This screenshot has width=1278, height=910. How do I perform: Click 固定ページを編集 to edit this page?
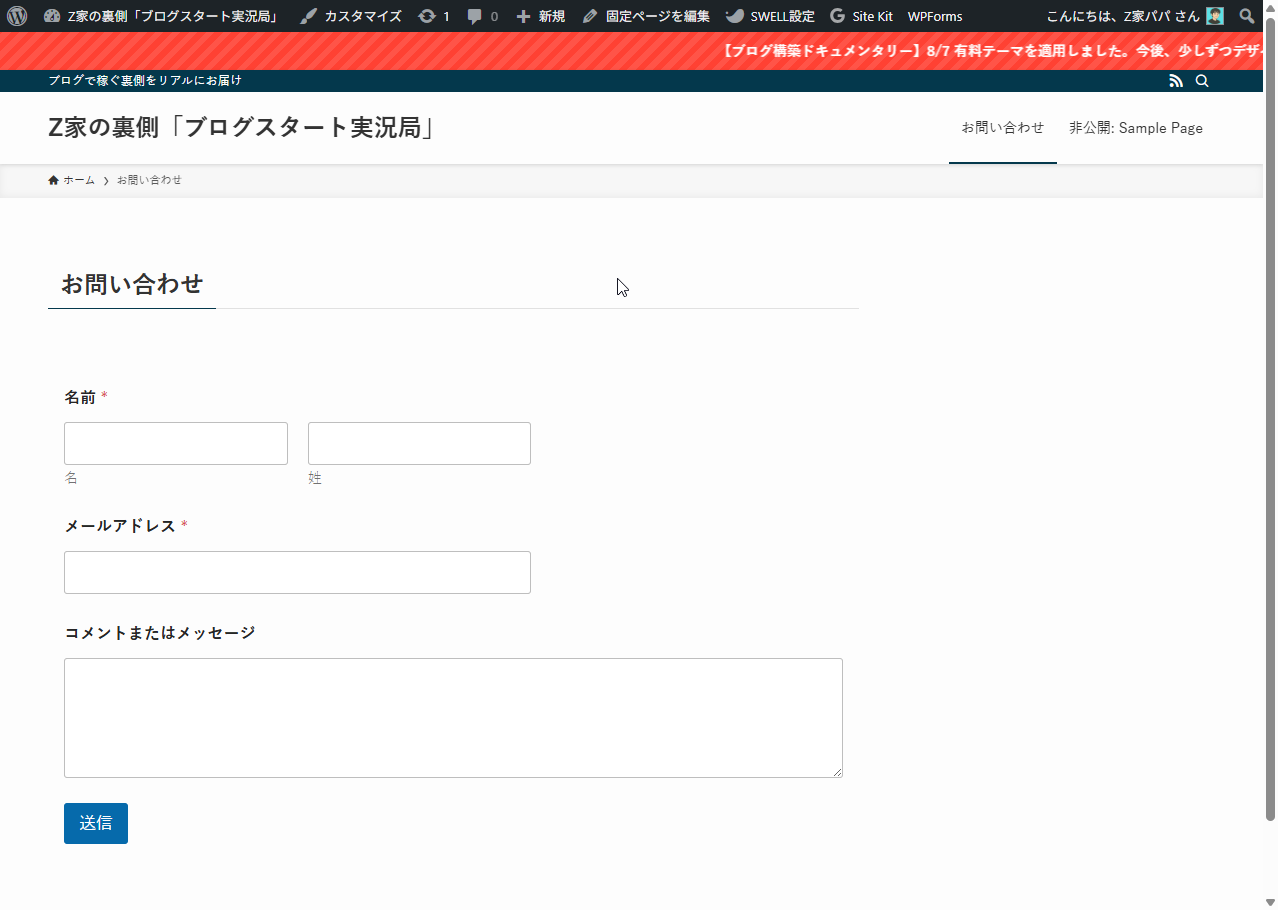646,16
